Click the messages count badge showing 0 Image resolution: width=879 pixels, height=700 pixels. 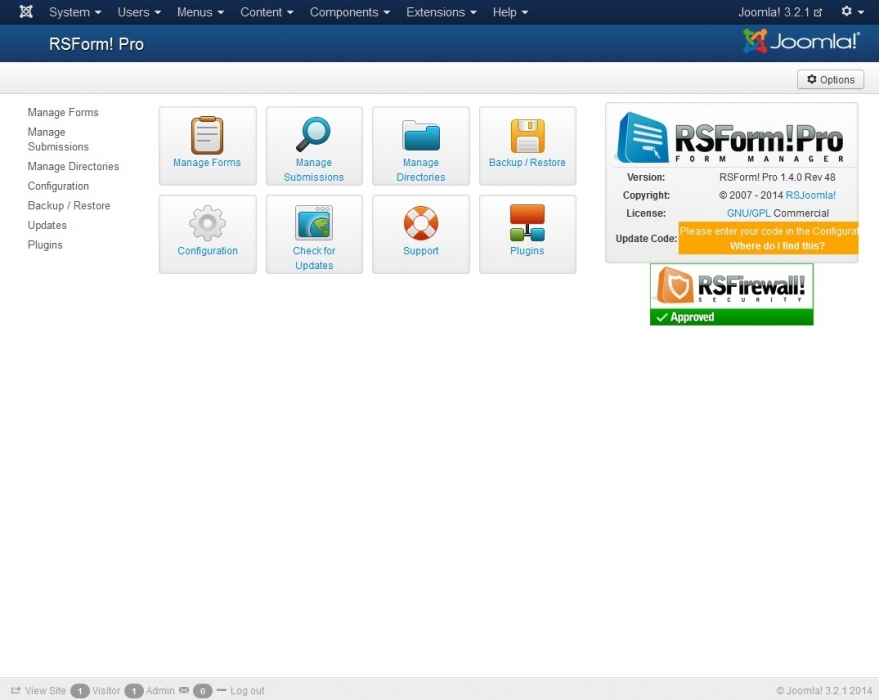tap(202, 691)
